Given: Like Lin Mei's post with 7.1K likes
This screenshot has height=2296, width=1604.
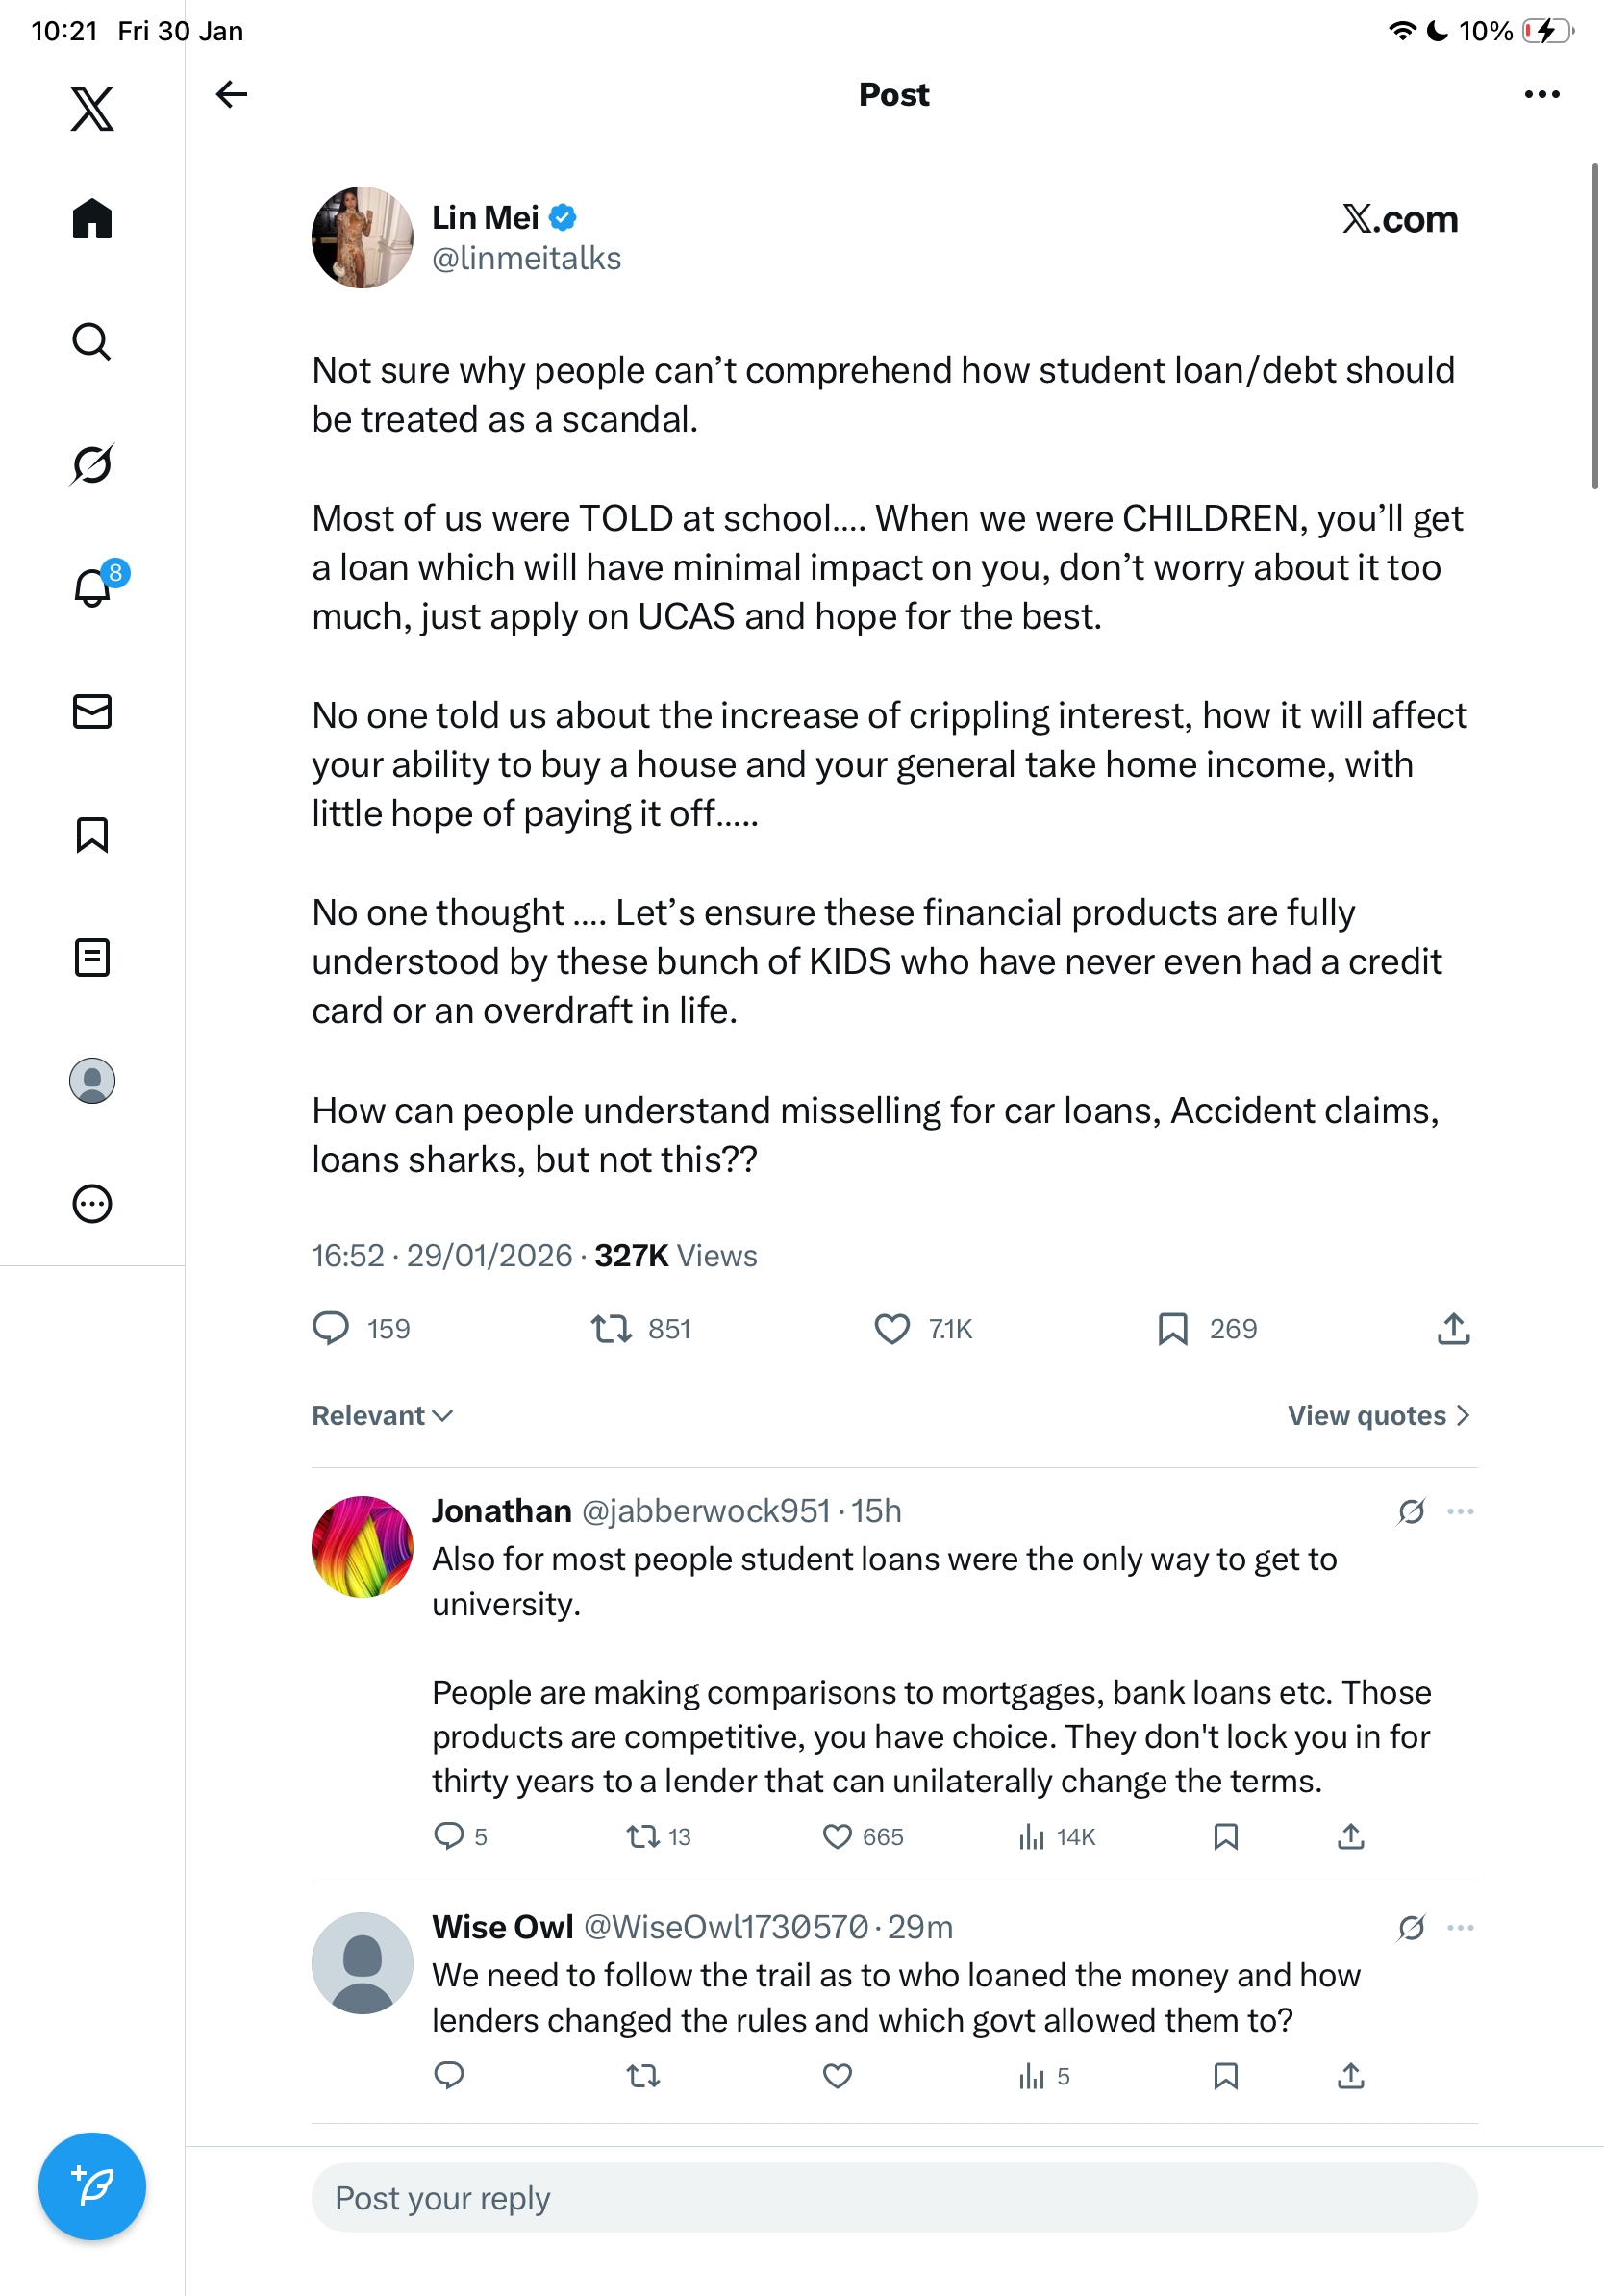Looking at the screenshot, I should coord(892,1329).
